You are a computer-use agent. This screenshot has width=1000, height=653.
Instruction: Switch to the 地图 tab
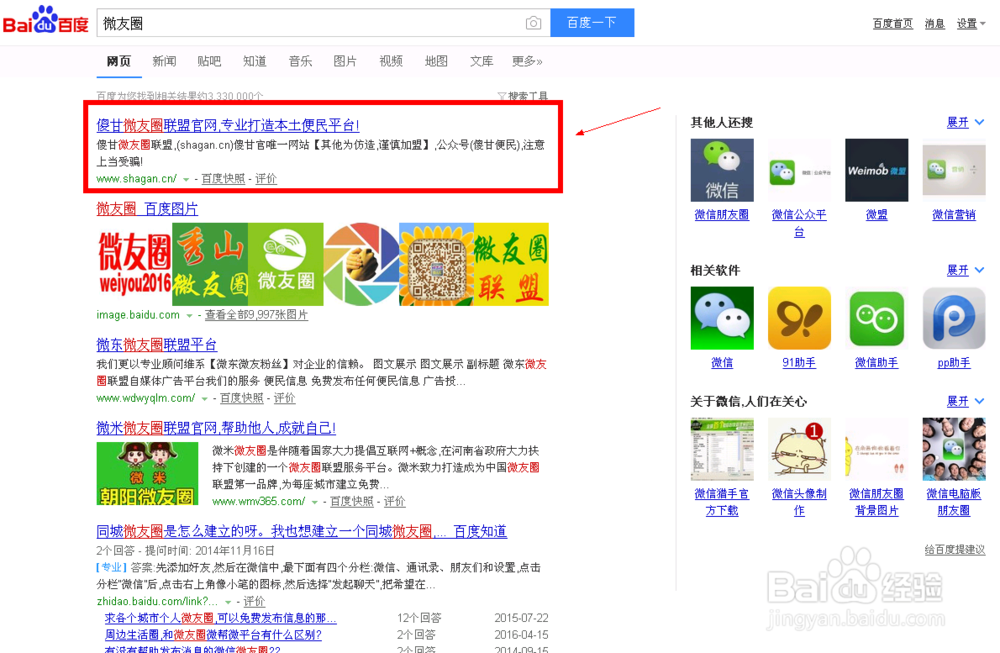436,61
